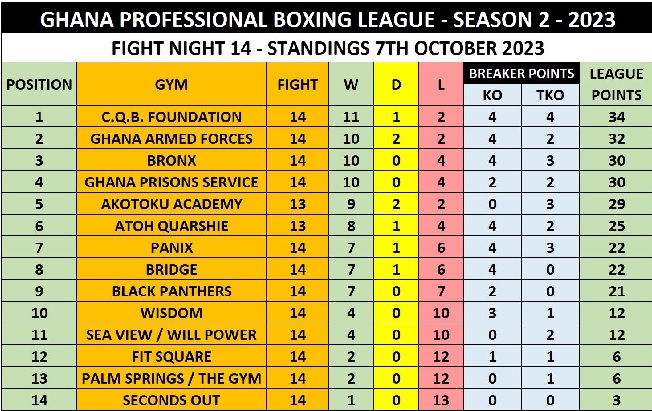The height and width of the screenshot is (411, 652).
Task: Click the SECONDS OUT gym cell
Action: [x=171, y=400]
